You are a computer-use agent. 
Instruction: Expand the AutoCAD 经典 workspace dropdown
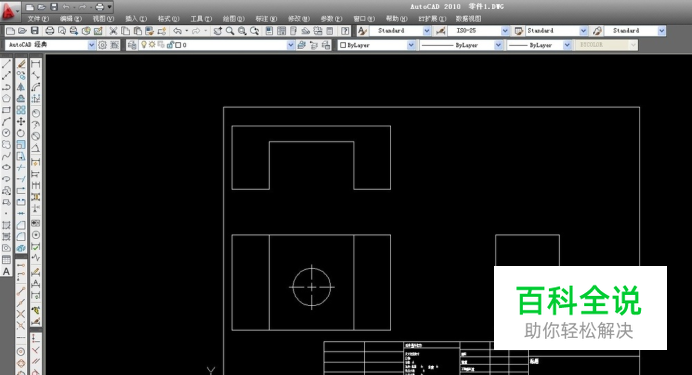[91, 45]
